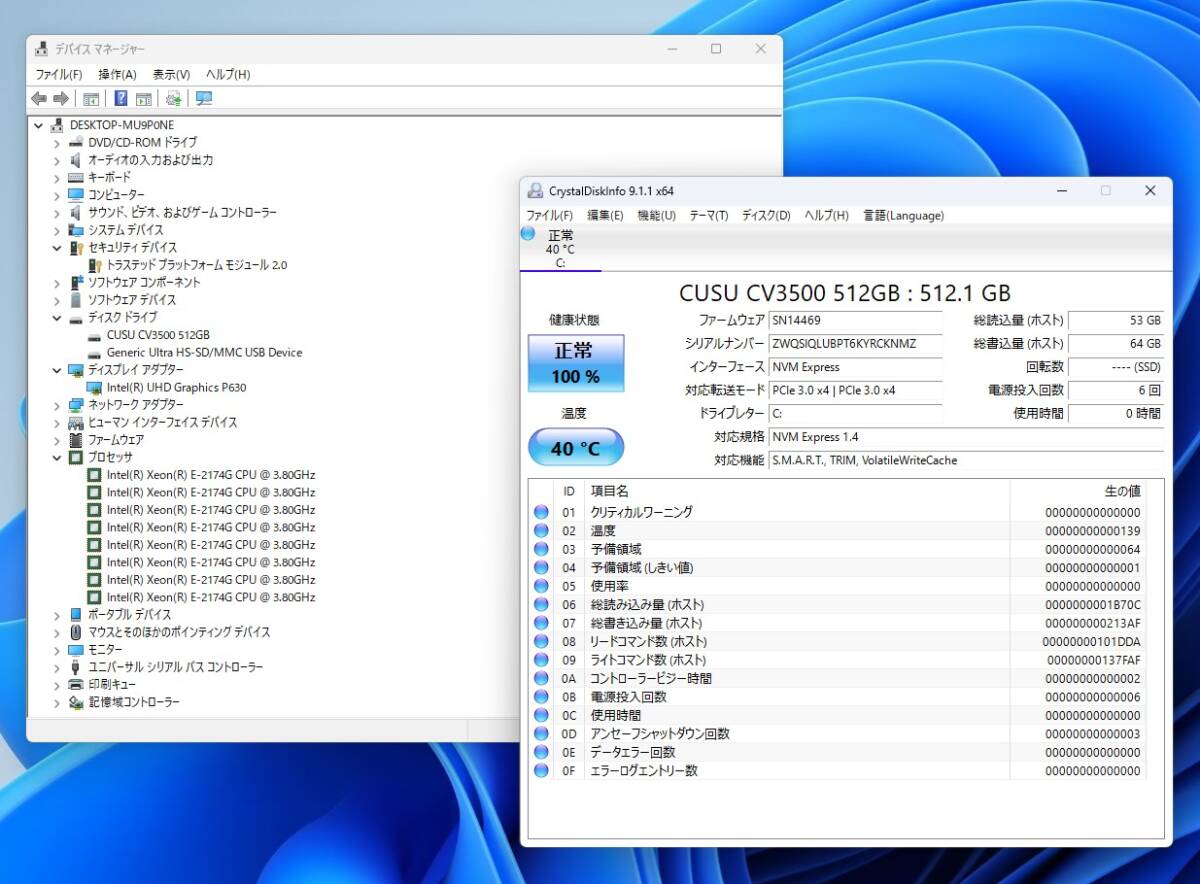Click the status circle for row 0F エラーログエントリー数
Image resolution: width=1200 pixels, height=884 pixels.
541,771
